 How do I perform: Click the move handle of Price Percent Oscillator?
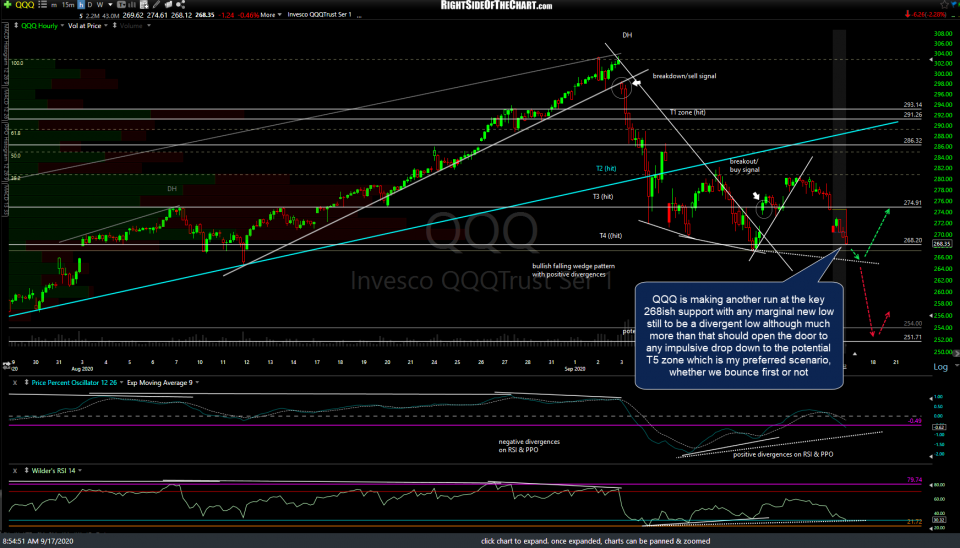tap(26, 383)
